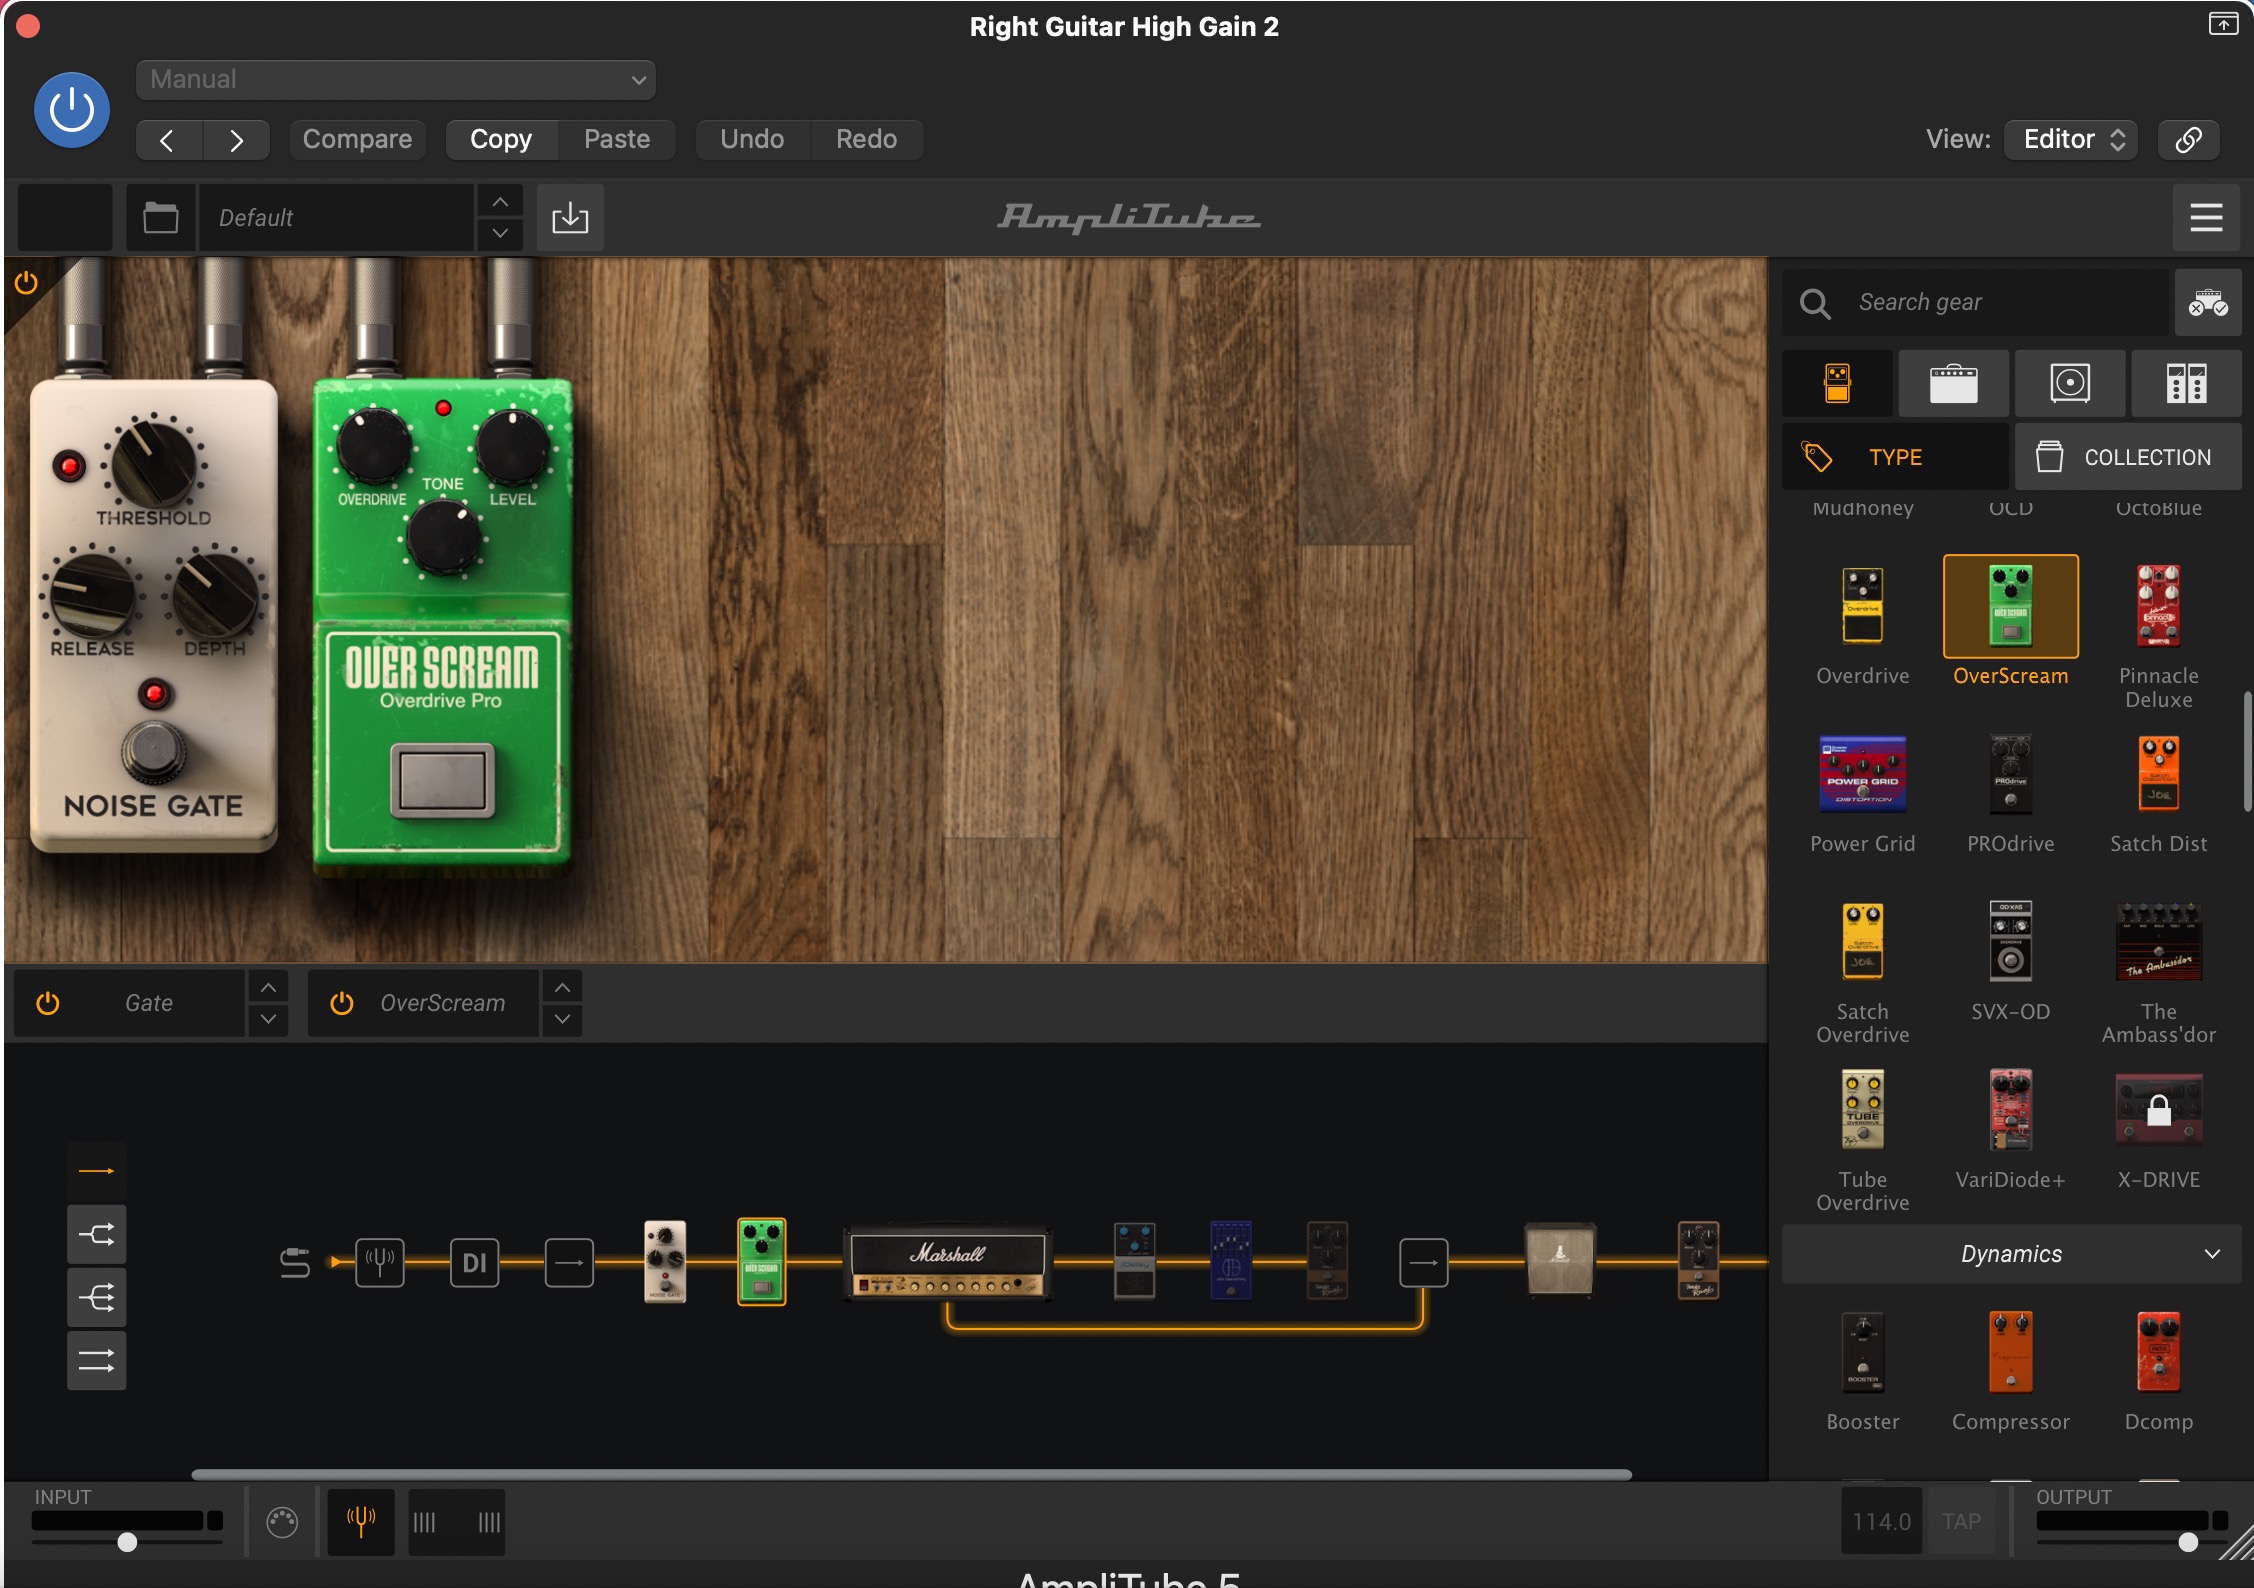Select the DI block in chain
Viewport: 2254px width, 1588px height.
pos(474,1262)
